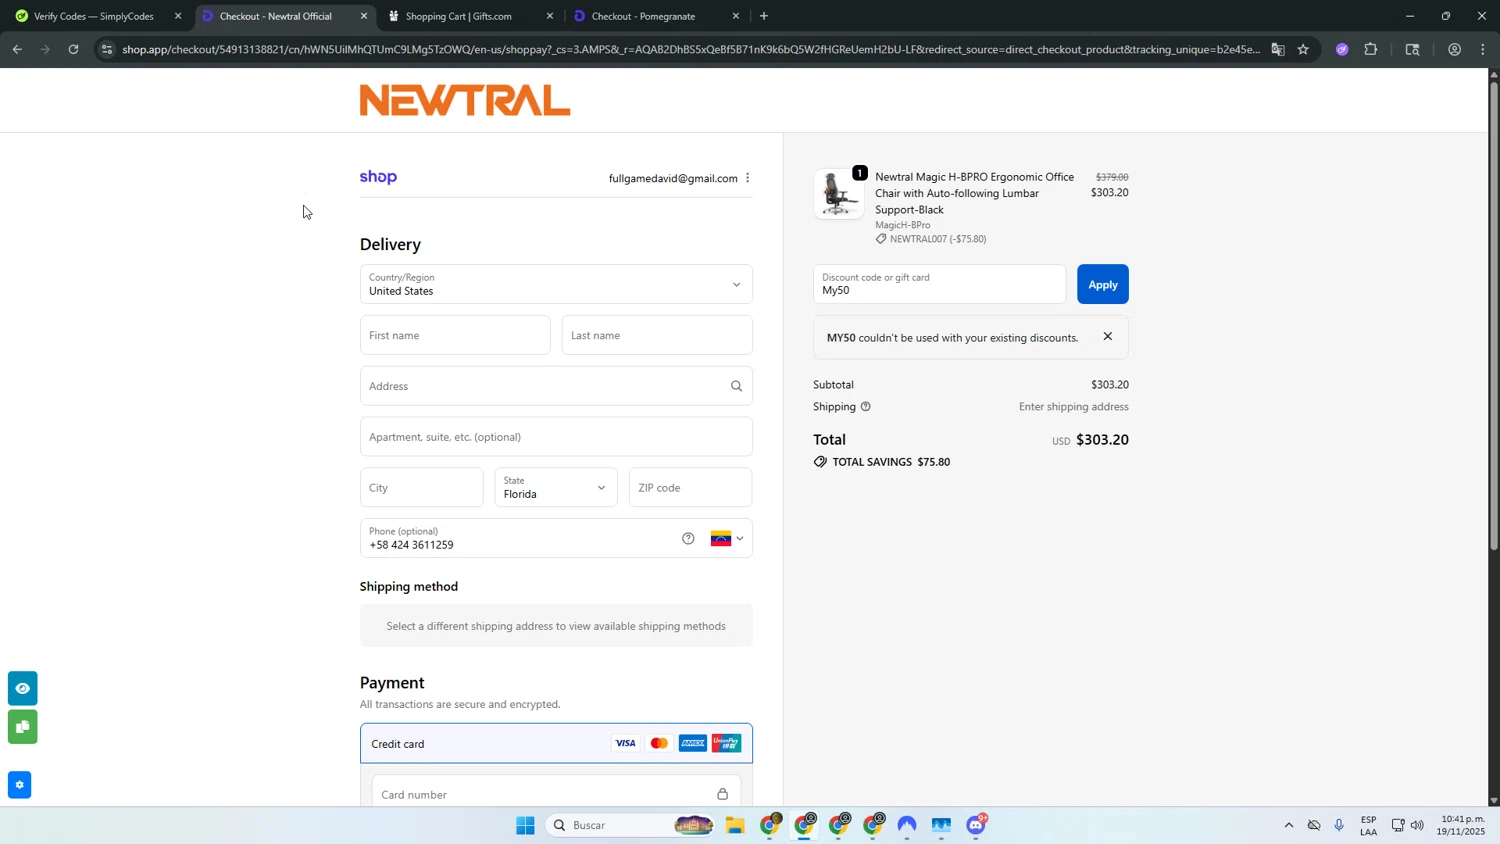Click the browser side panel icon
Image resolution: width=1500 pixels, height=844 pixels.
[1412, 49]
